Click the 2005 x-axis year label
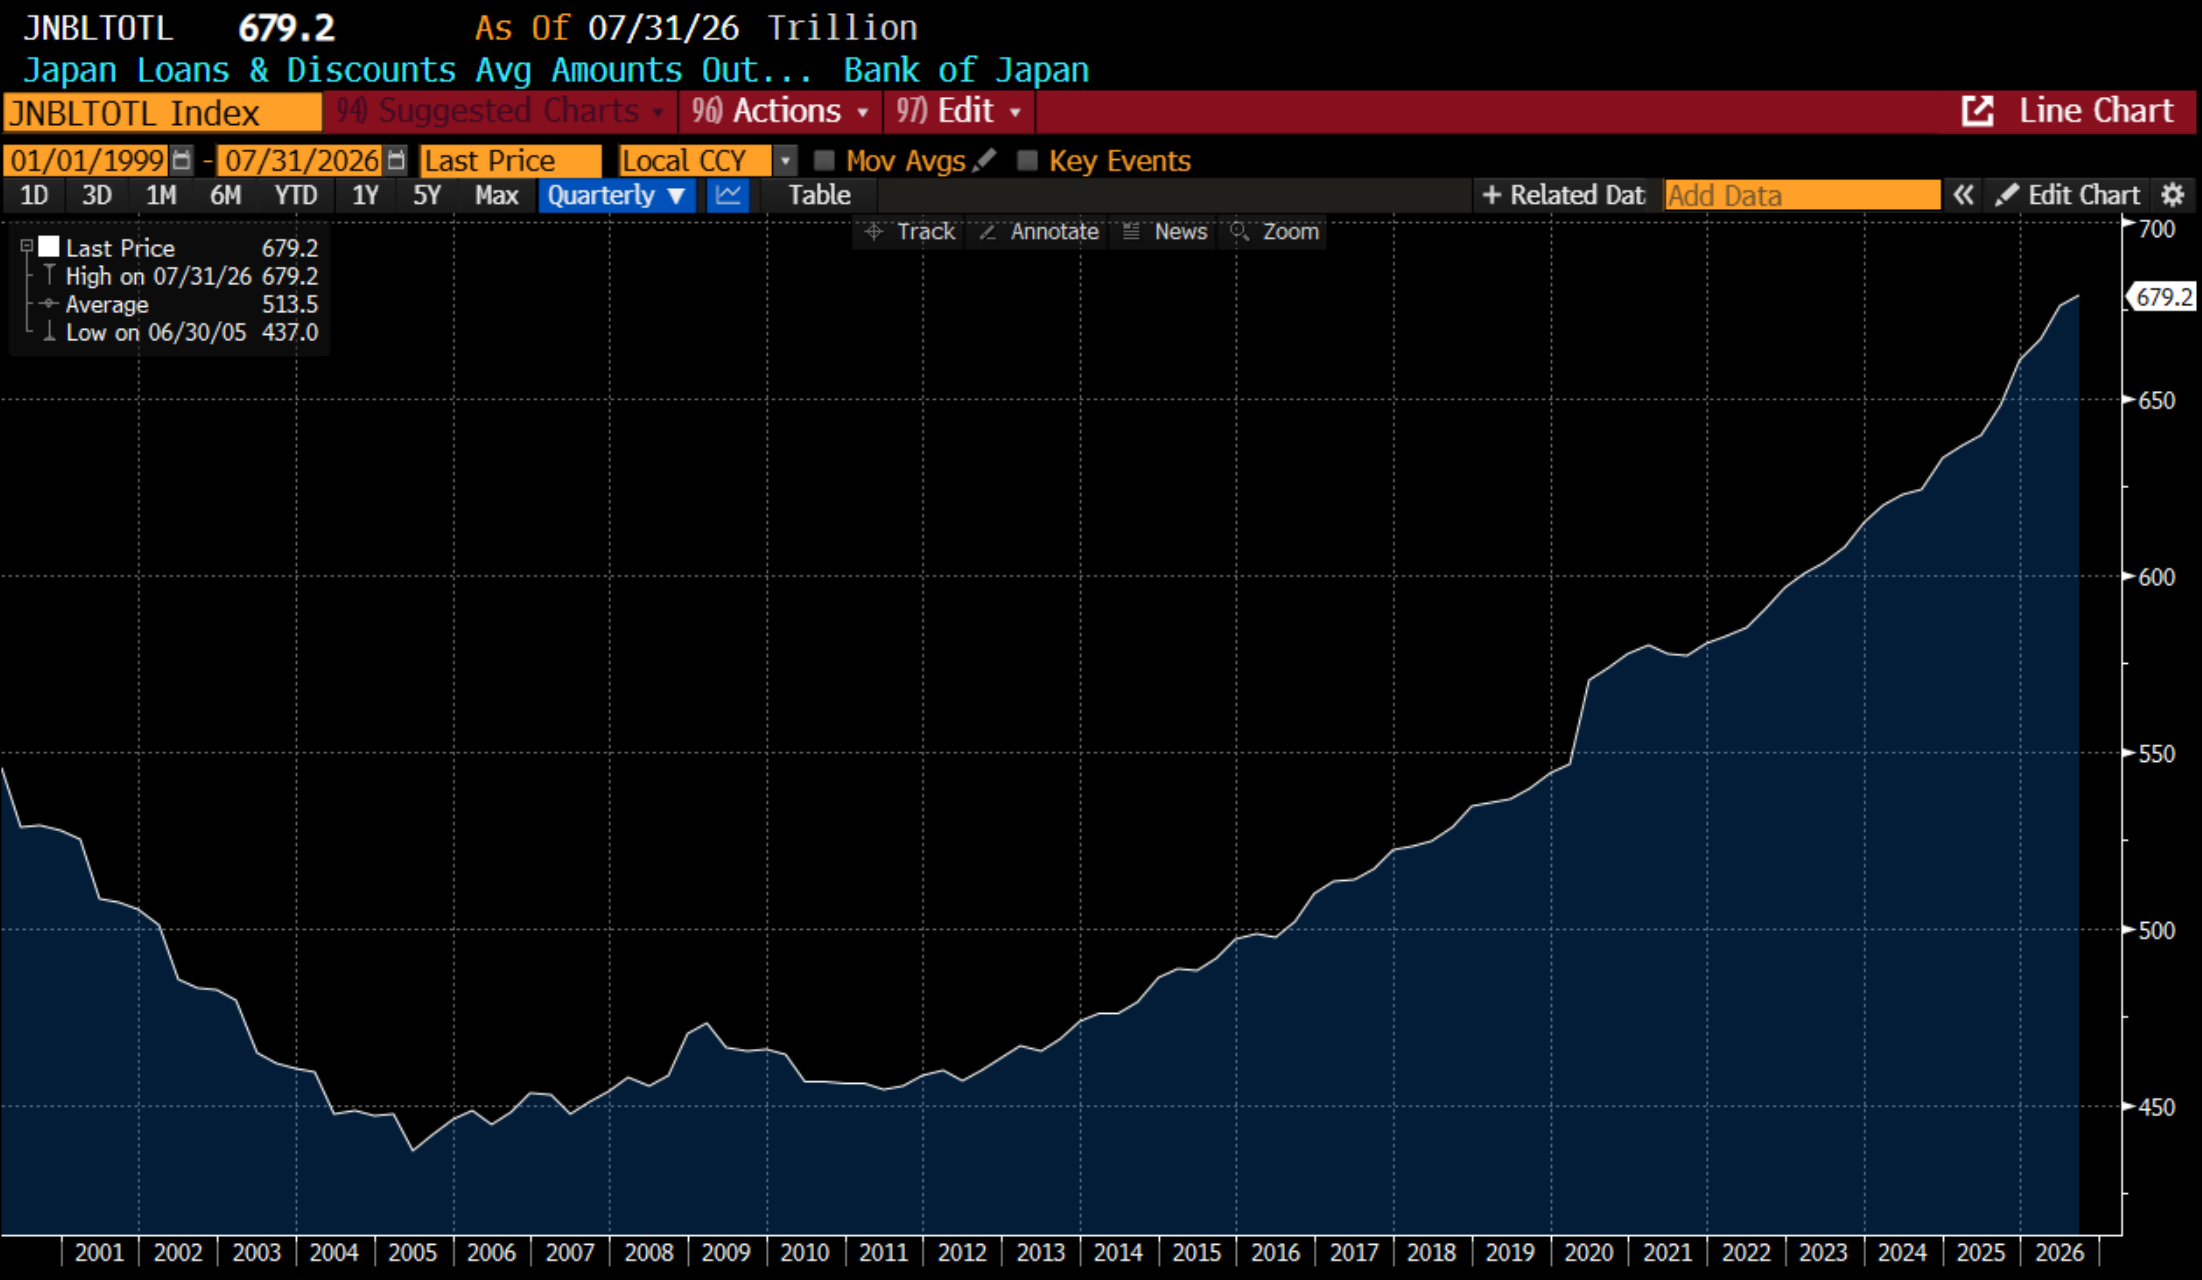 [412, 1253]
